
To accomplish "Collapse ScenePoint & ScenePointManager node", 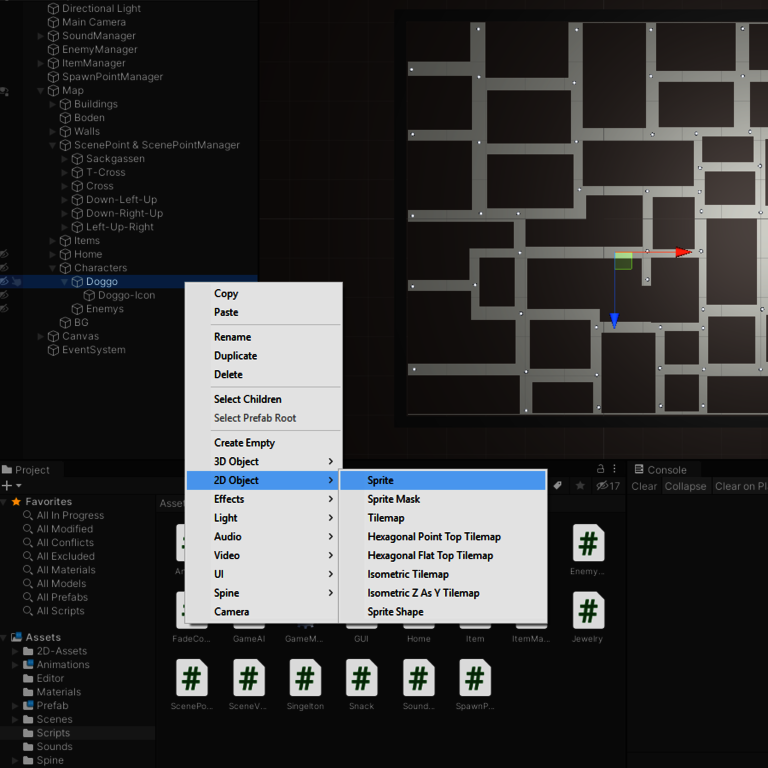I will (x=52, y=145).
